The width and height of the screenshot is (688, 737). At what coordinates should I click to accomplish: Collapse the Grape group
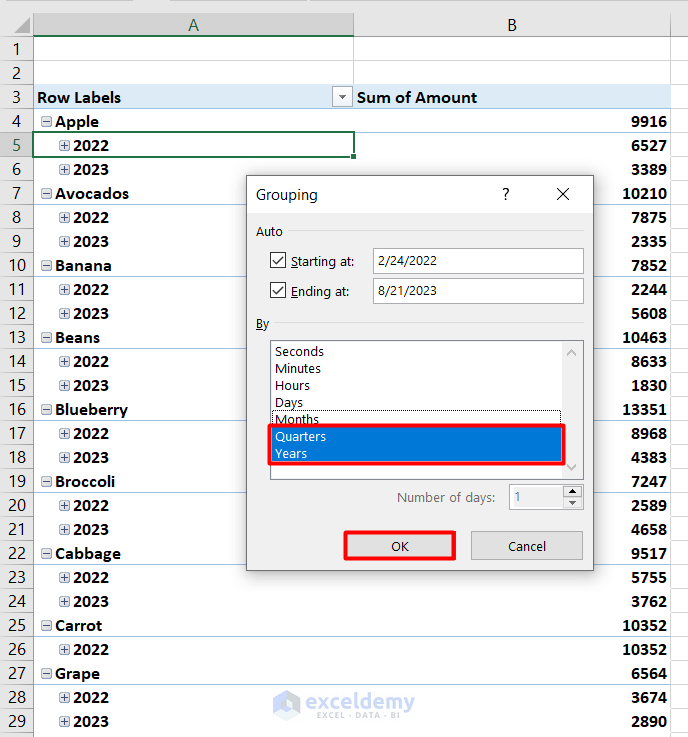[46, 674]
